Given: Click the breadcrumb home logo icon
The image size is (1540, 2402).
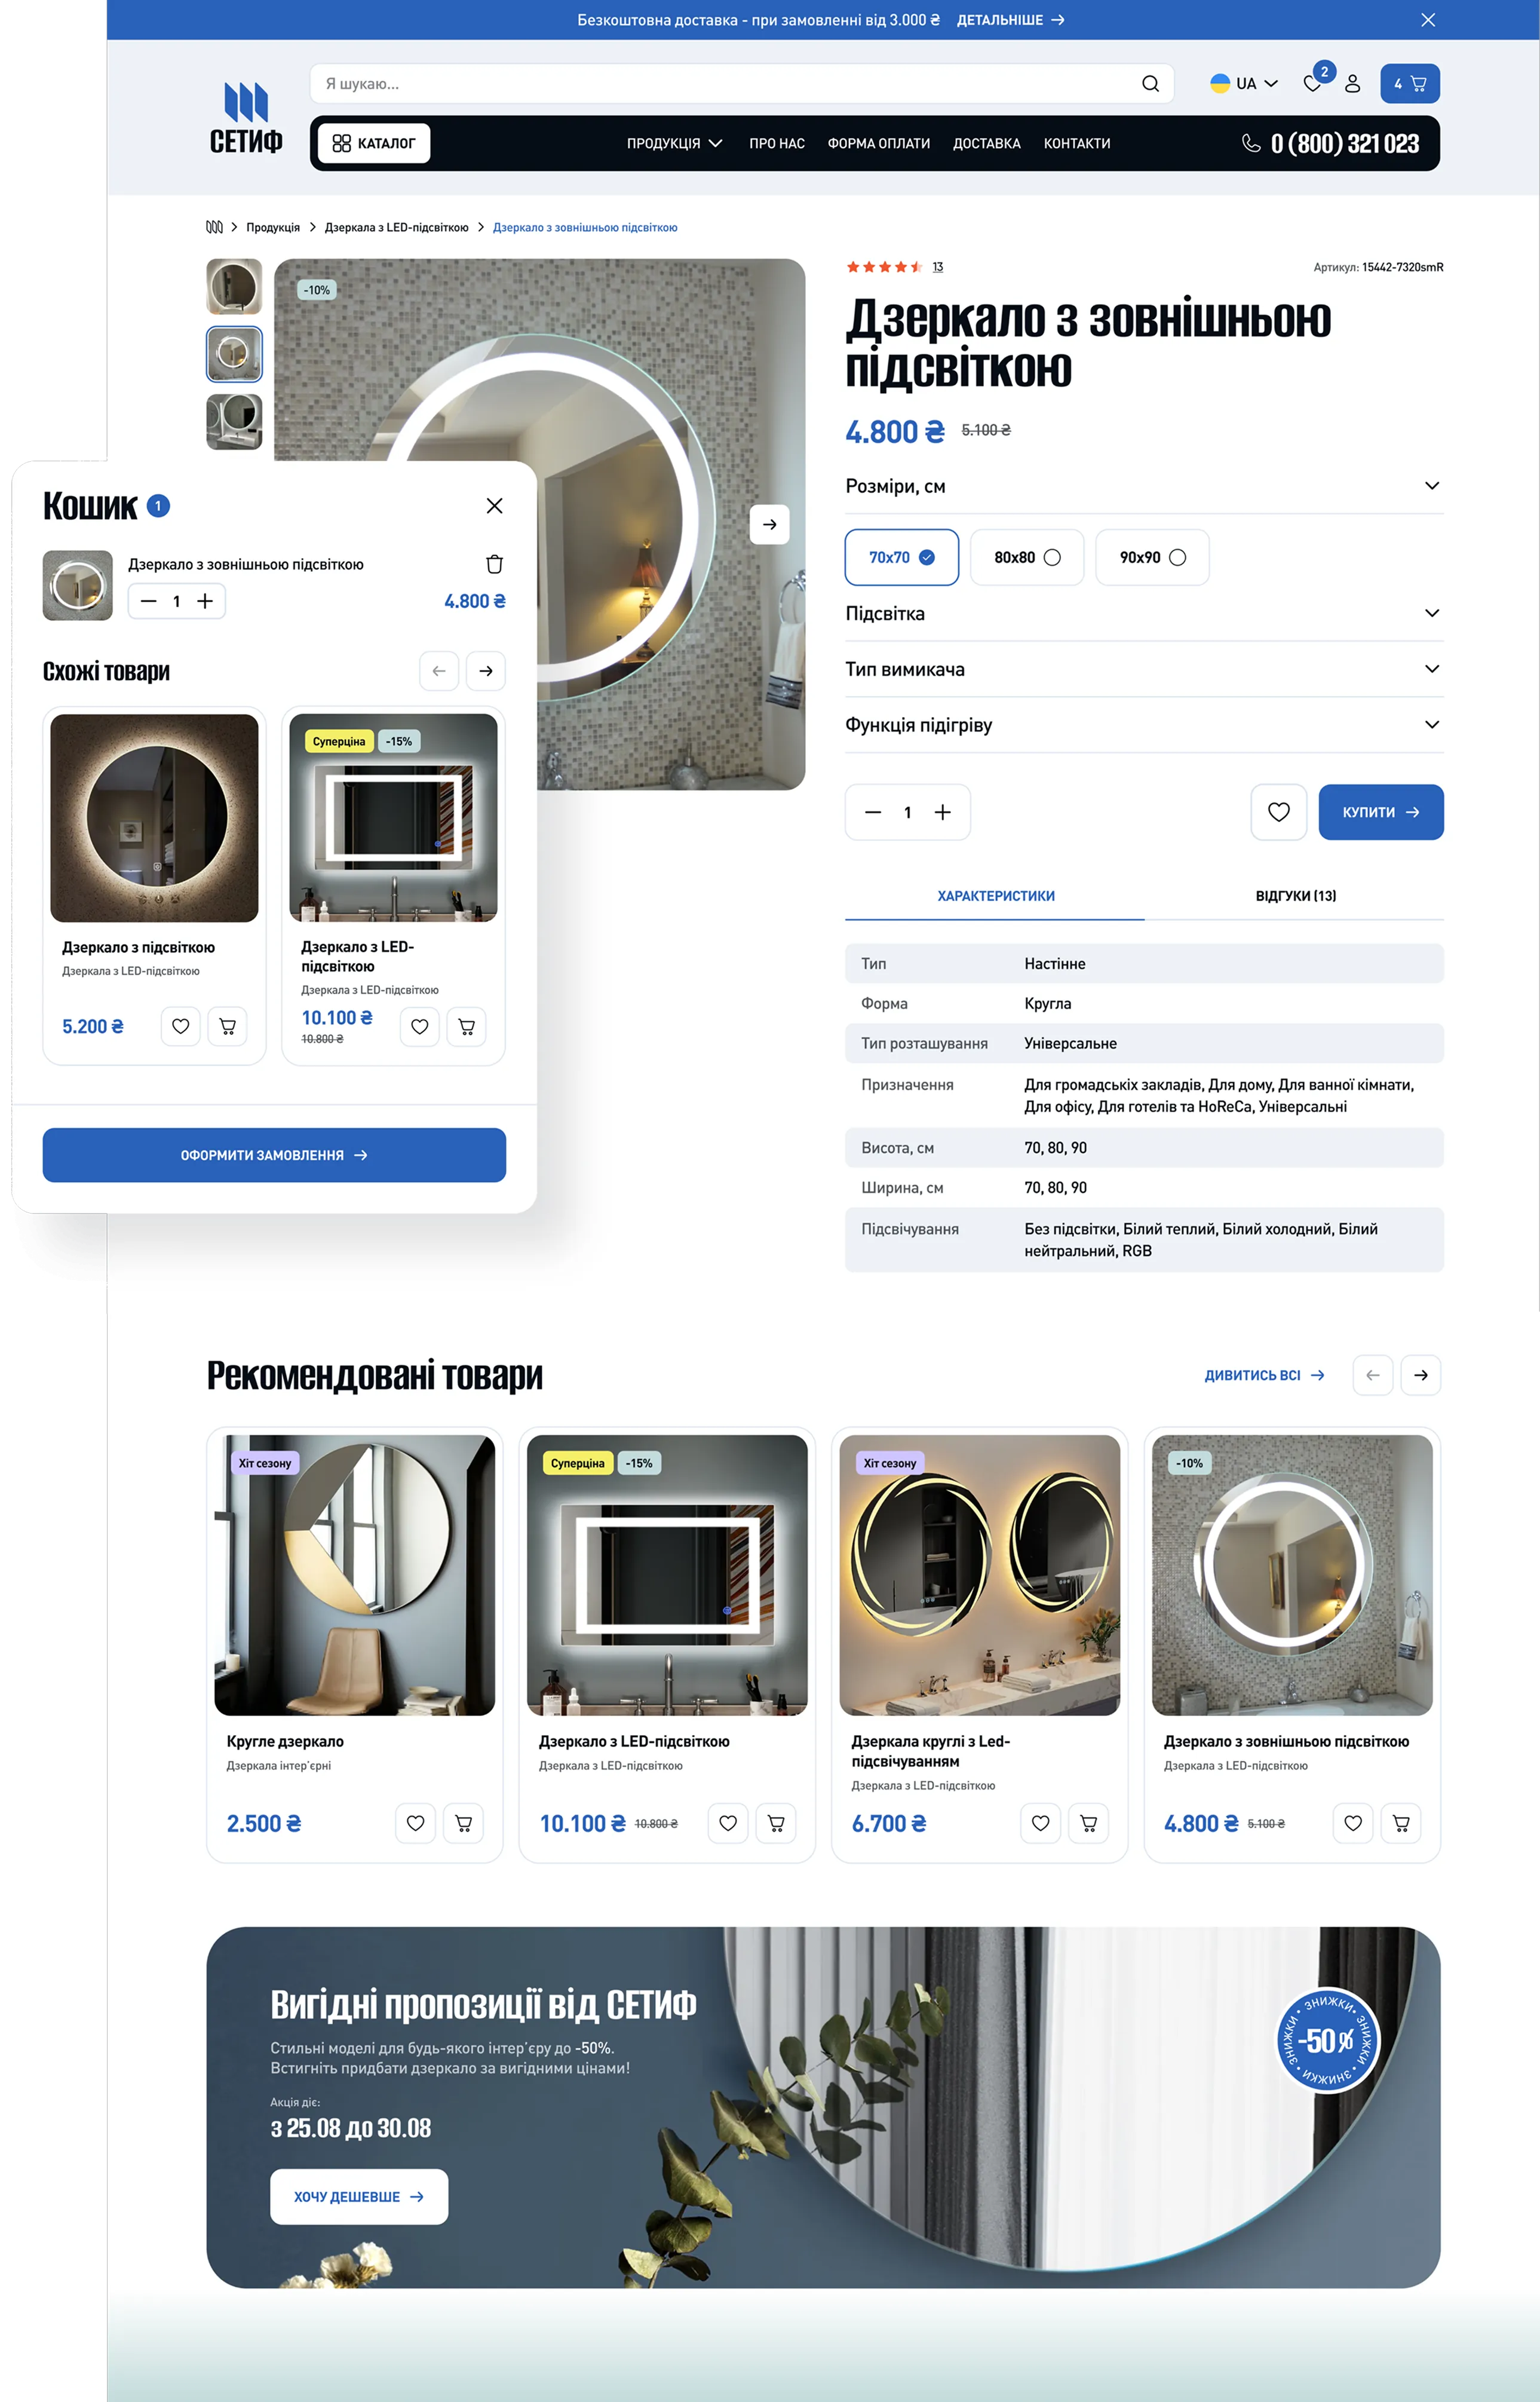Looking at the screenshot, I should click(214, 227).
